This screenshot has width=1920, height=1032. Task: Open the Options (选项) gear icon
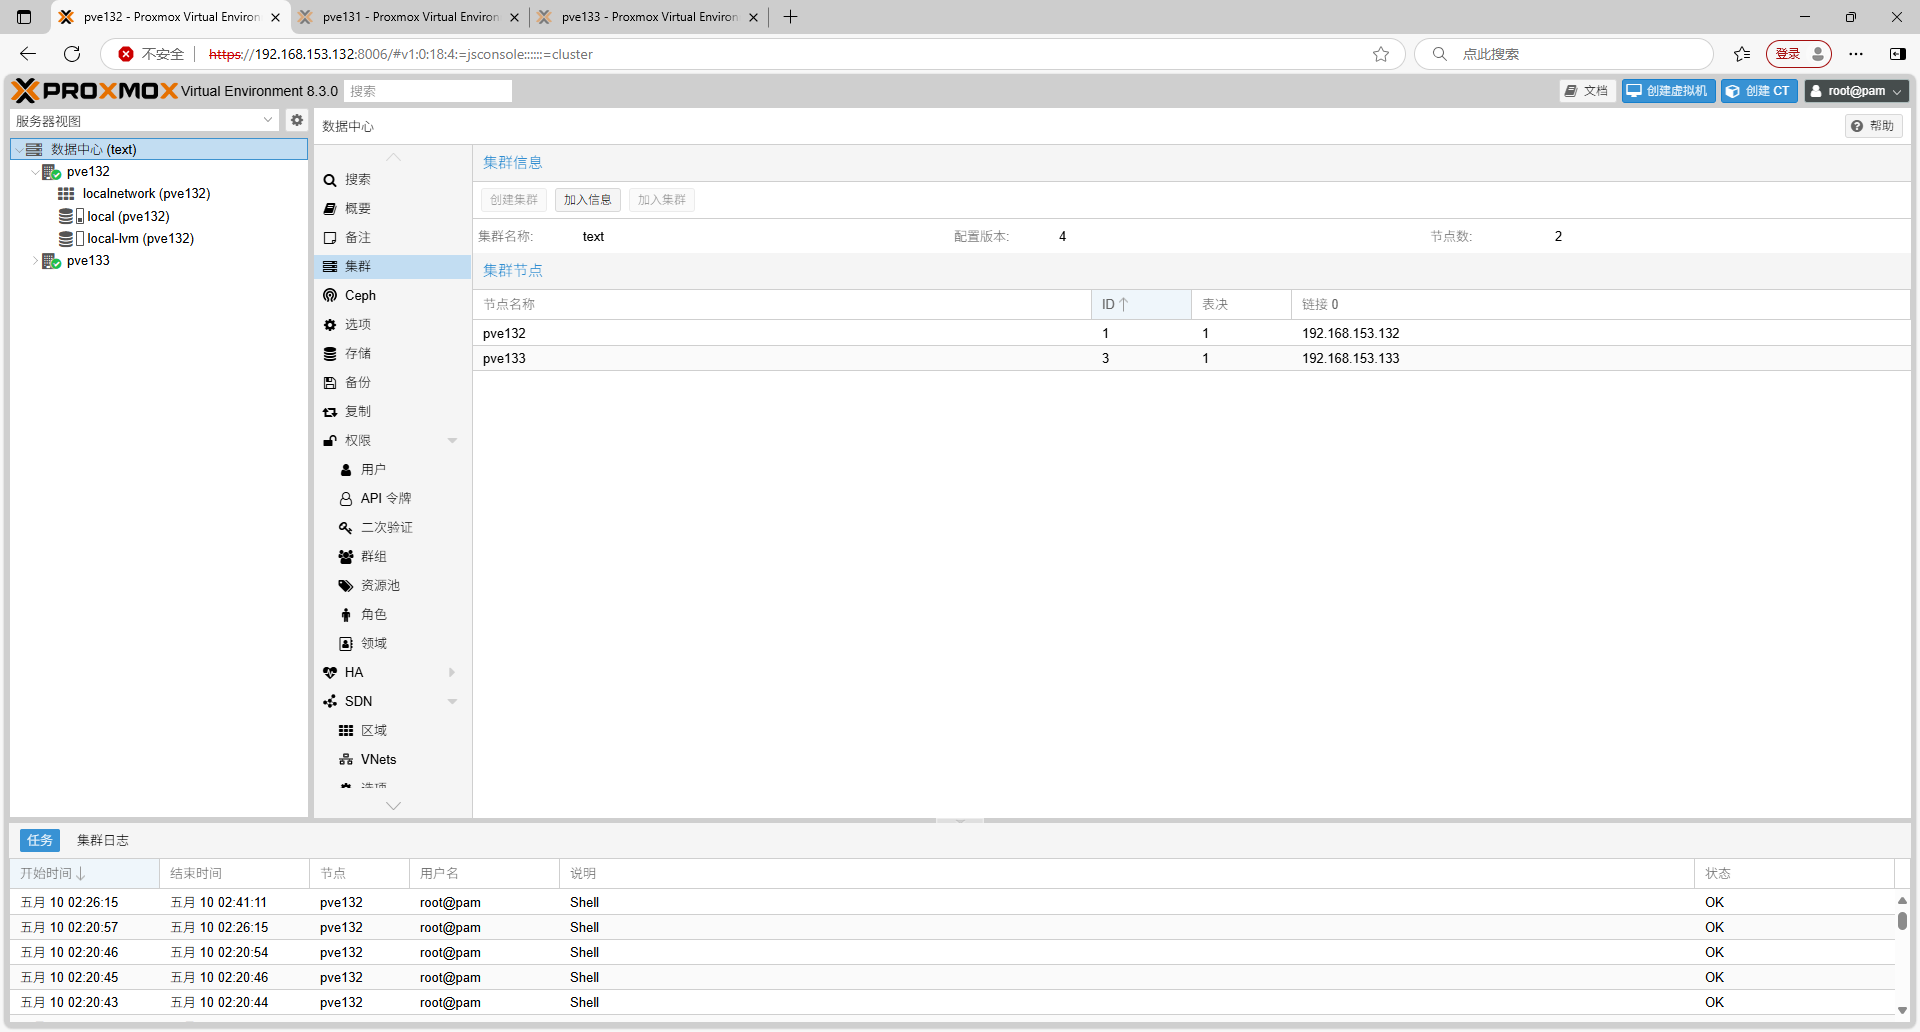point(330,325)
